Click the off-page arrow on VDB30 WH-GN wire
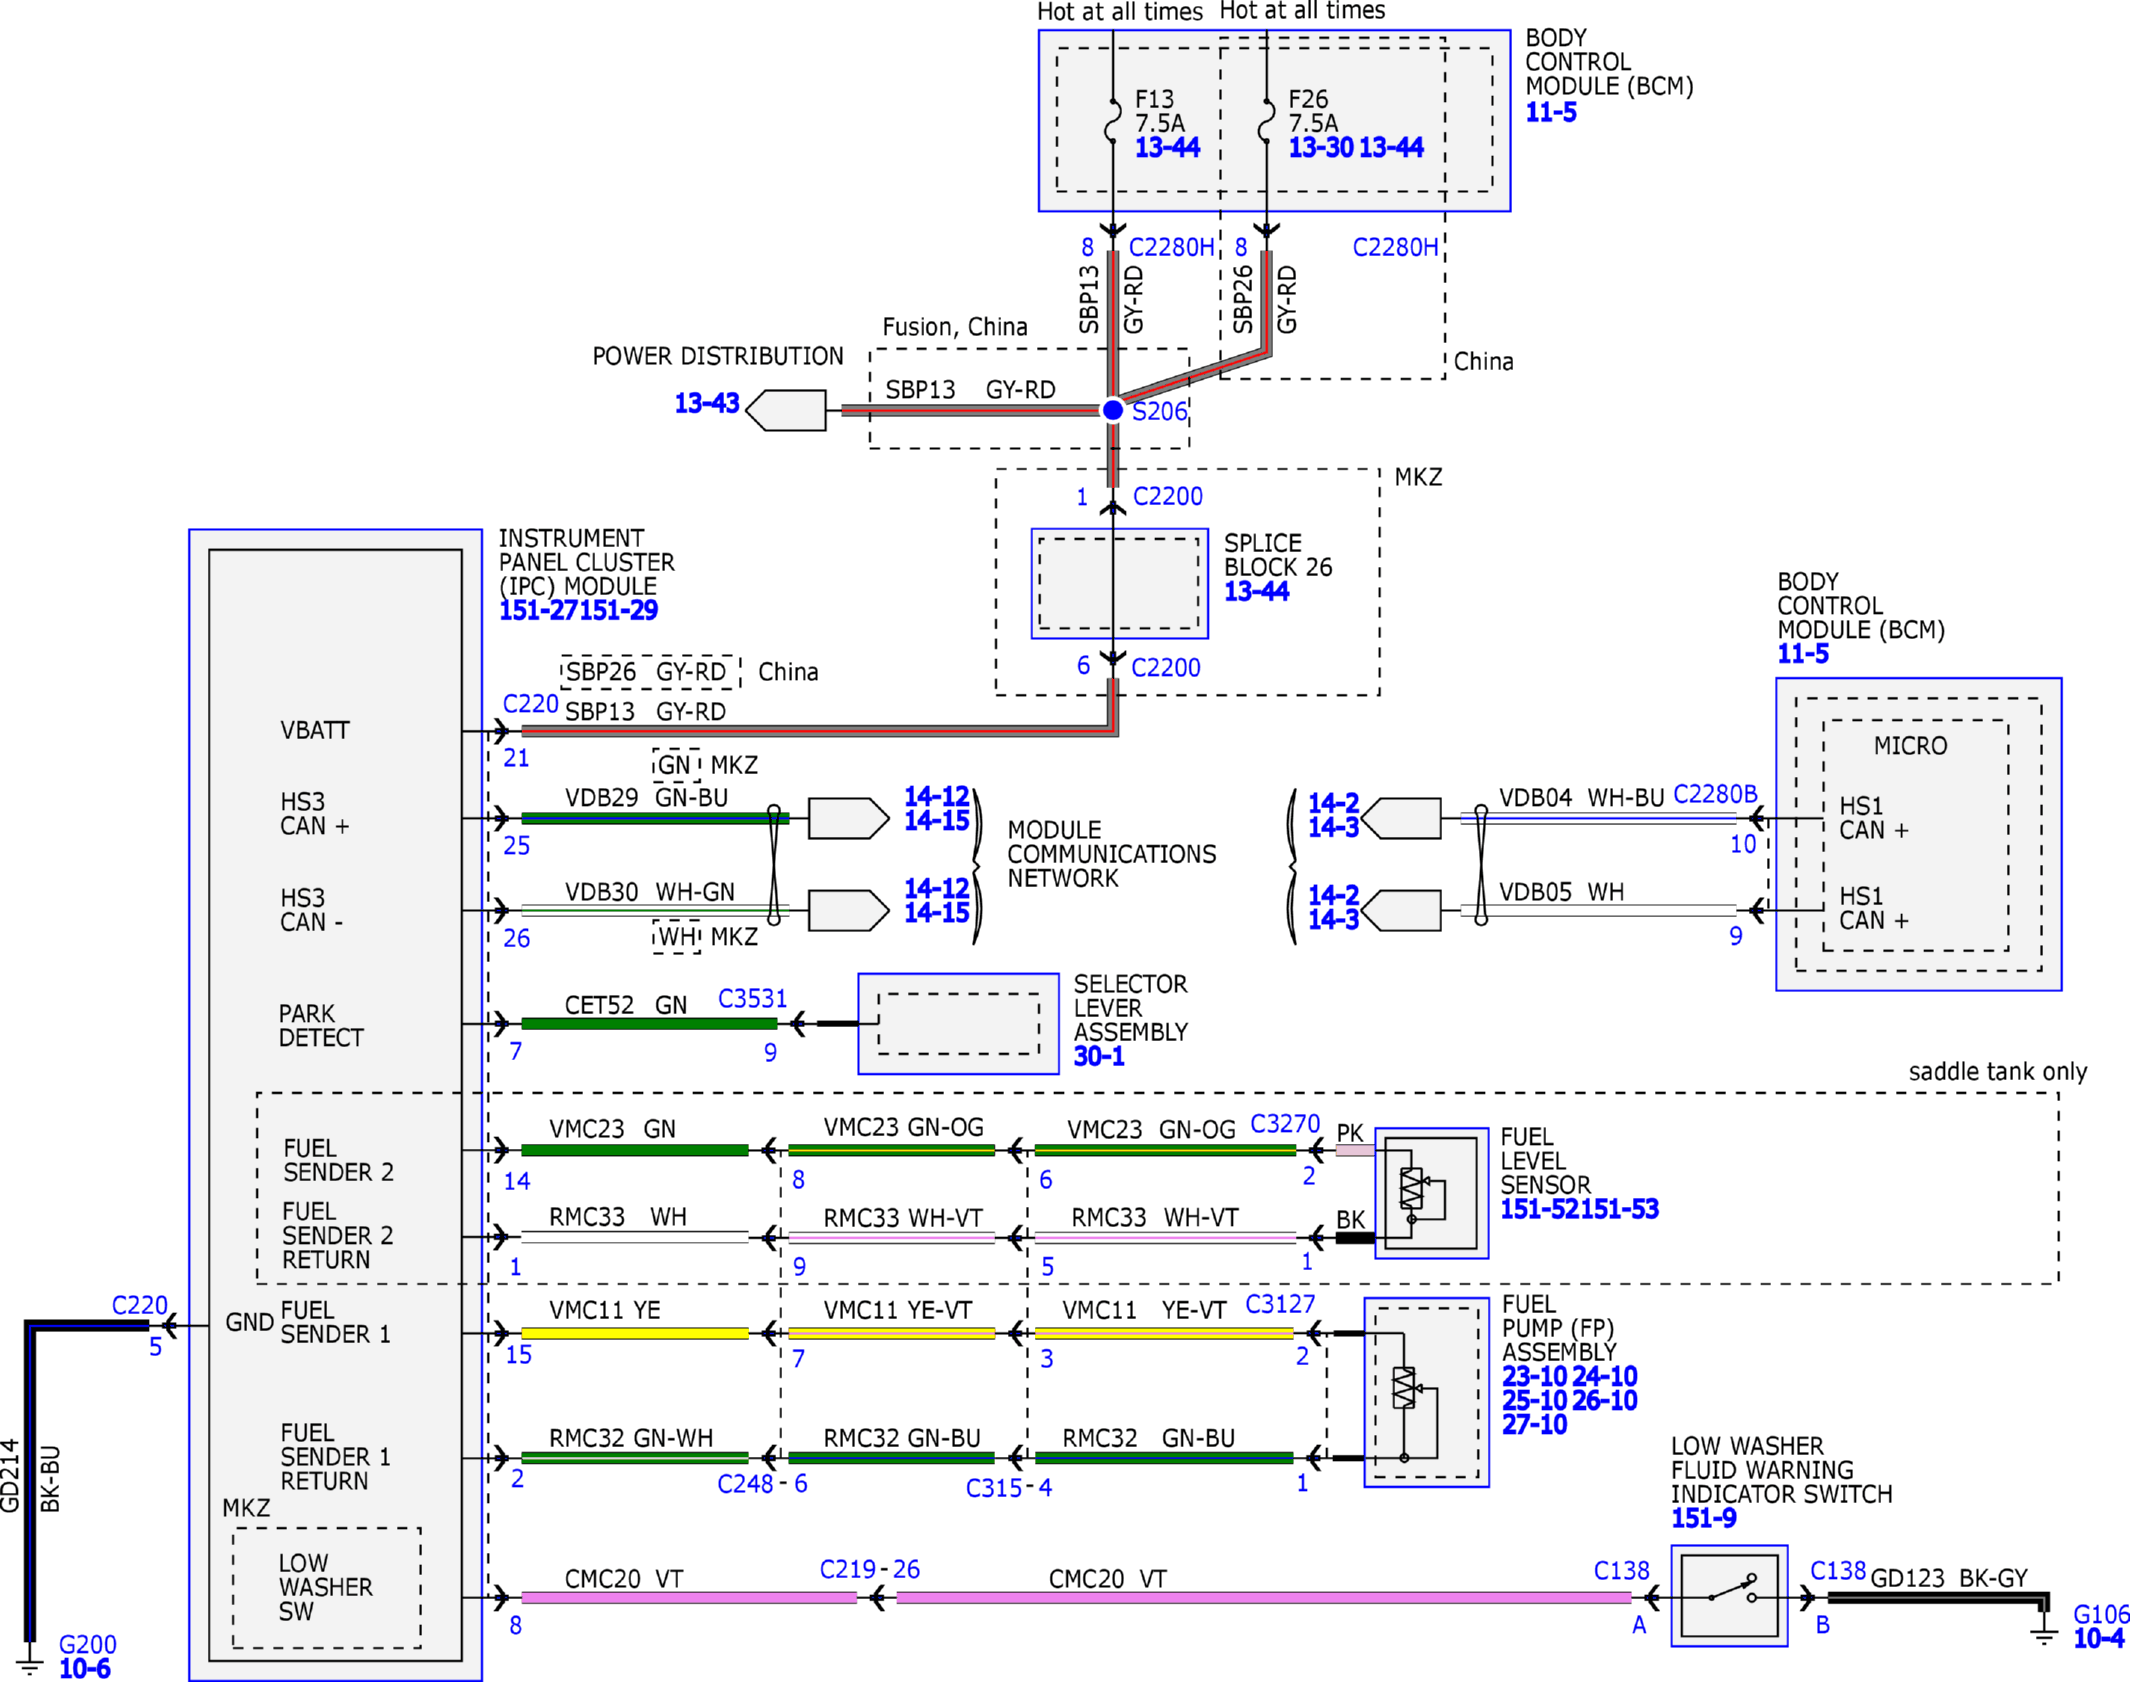 coord(848,910)
